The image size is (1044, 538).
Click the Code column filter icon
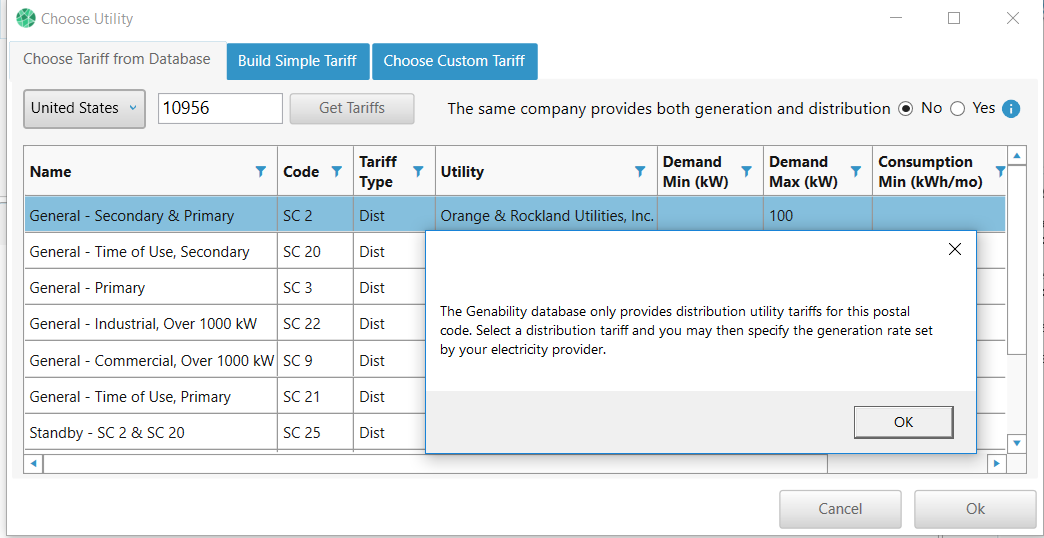(x=337, y=172)
